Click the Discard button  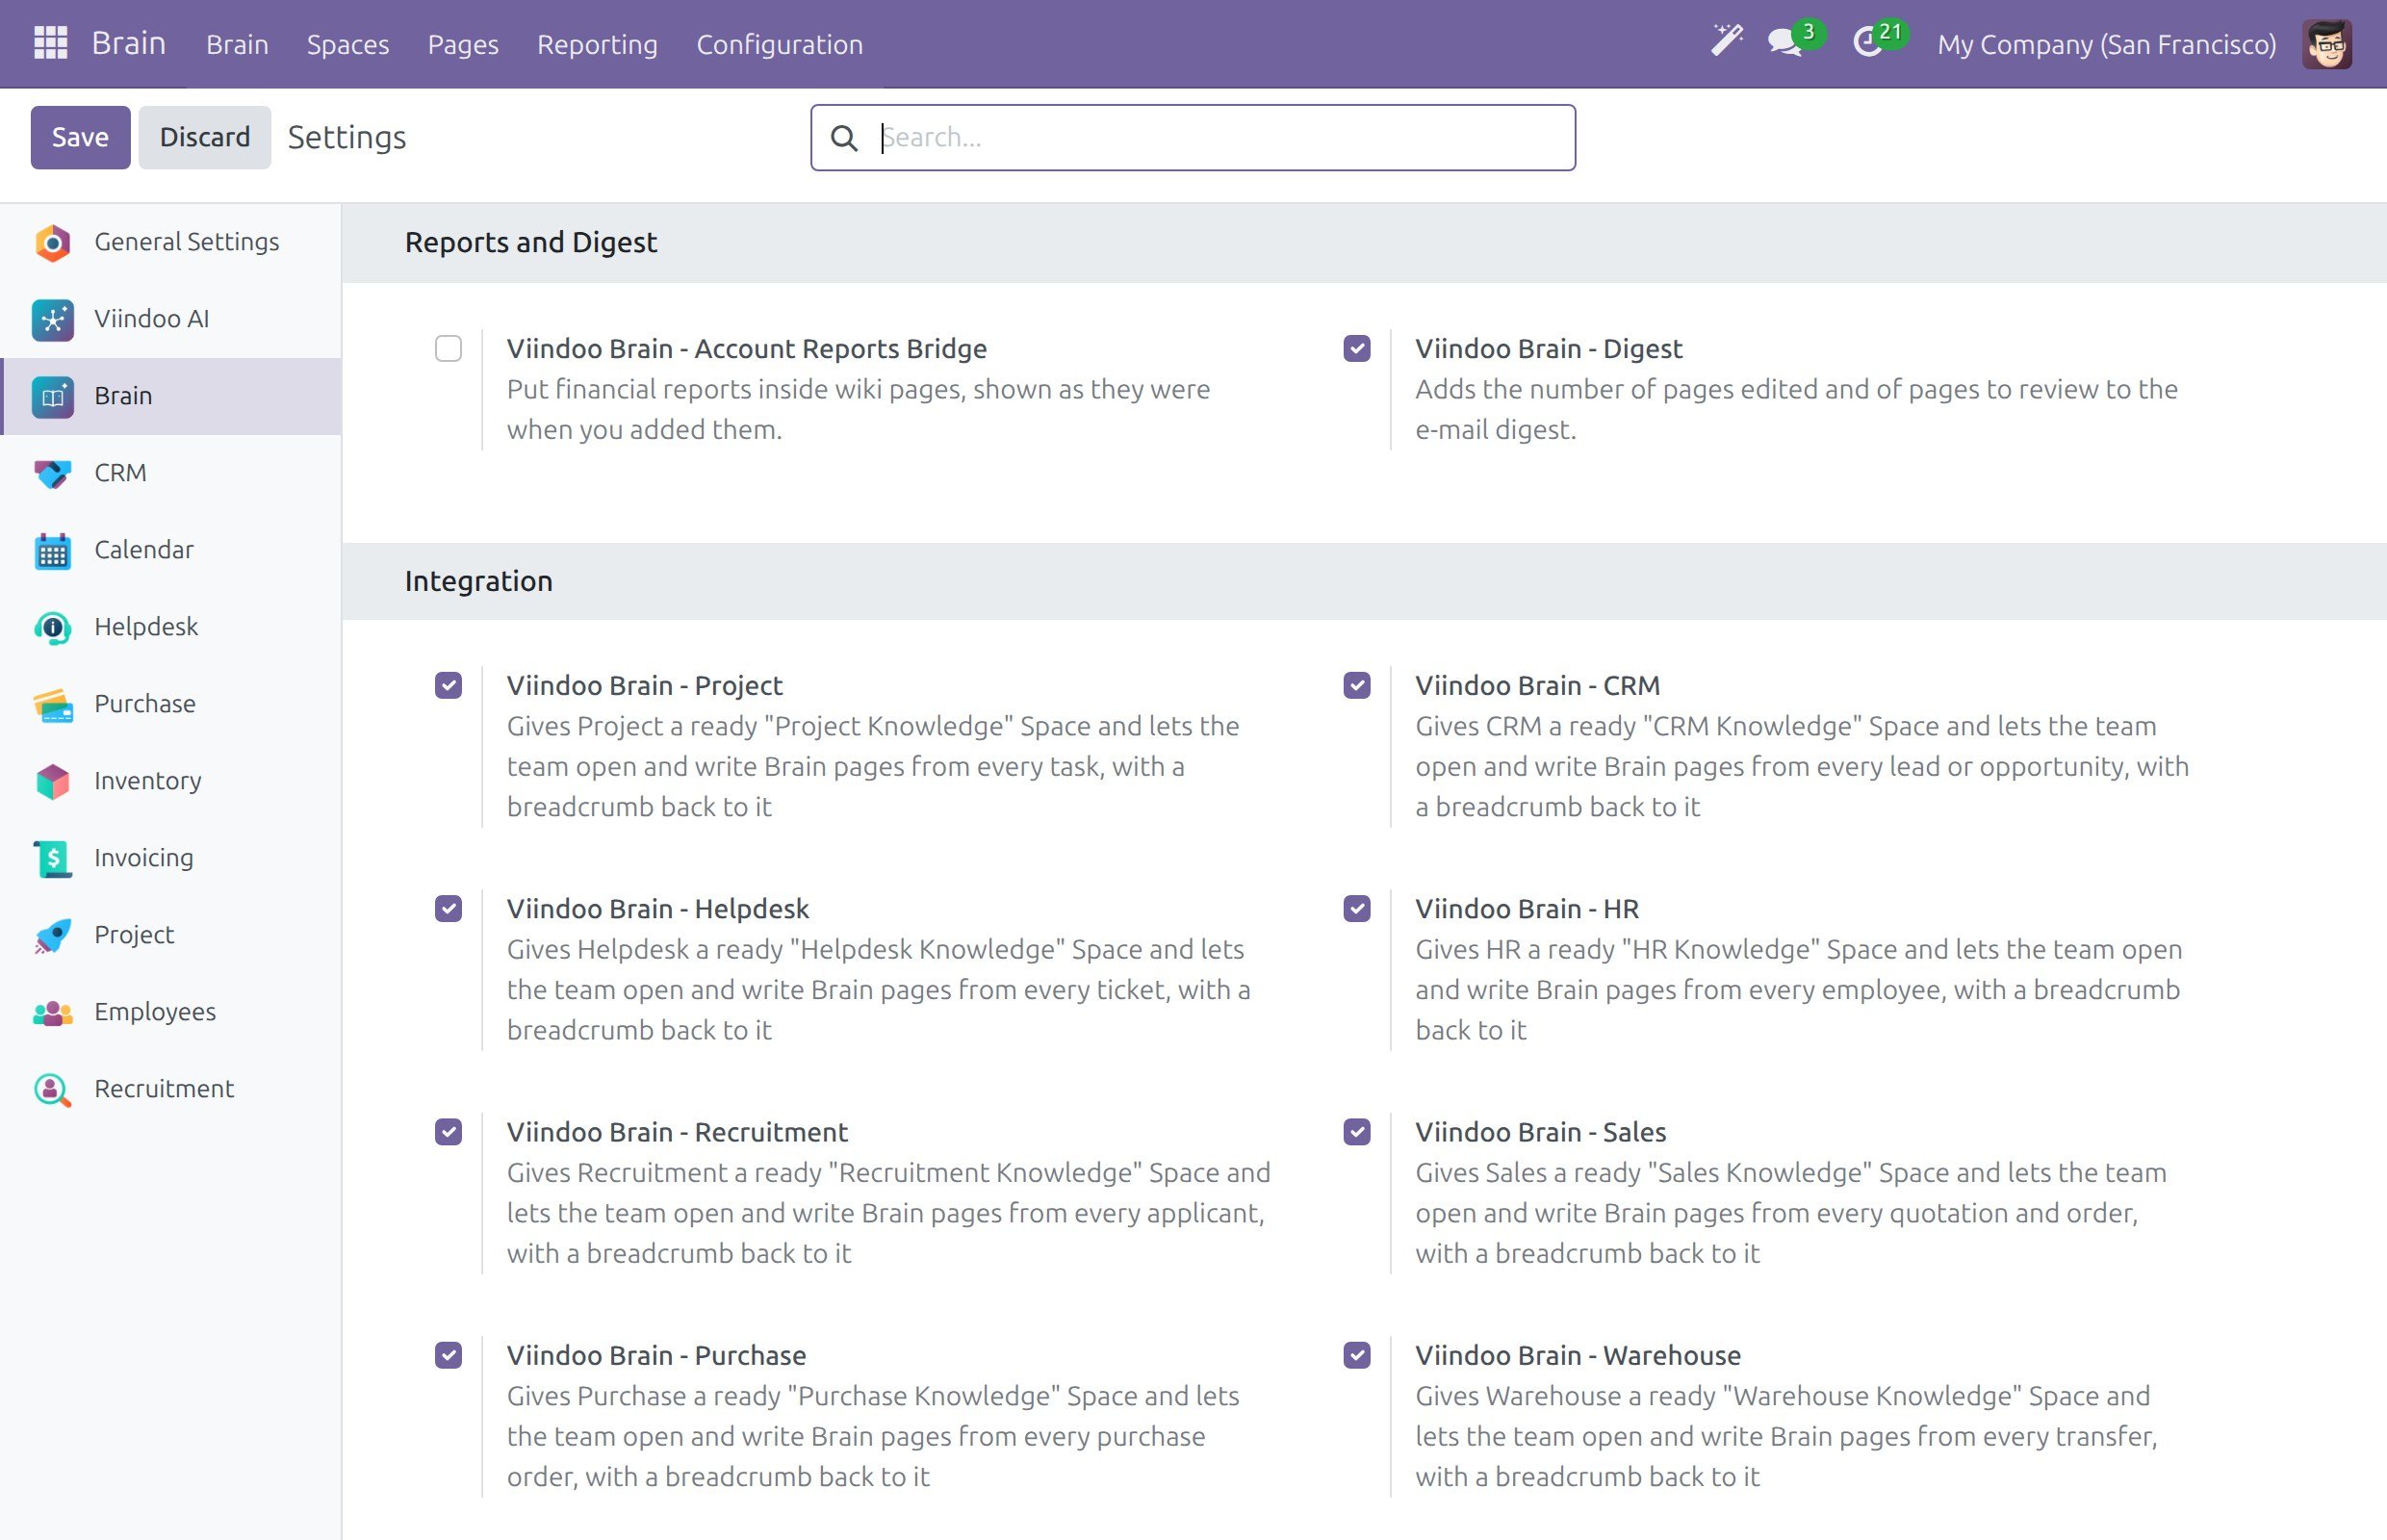pos(204,137)
